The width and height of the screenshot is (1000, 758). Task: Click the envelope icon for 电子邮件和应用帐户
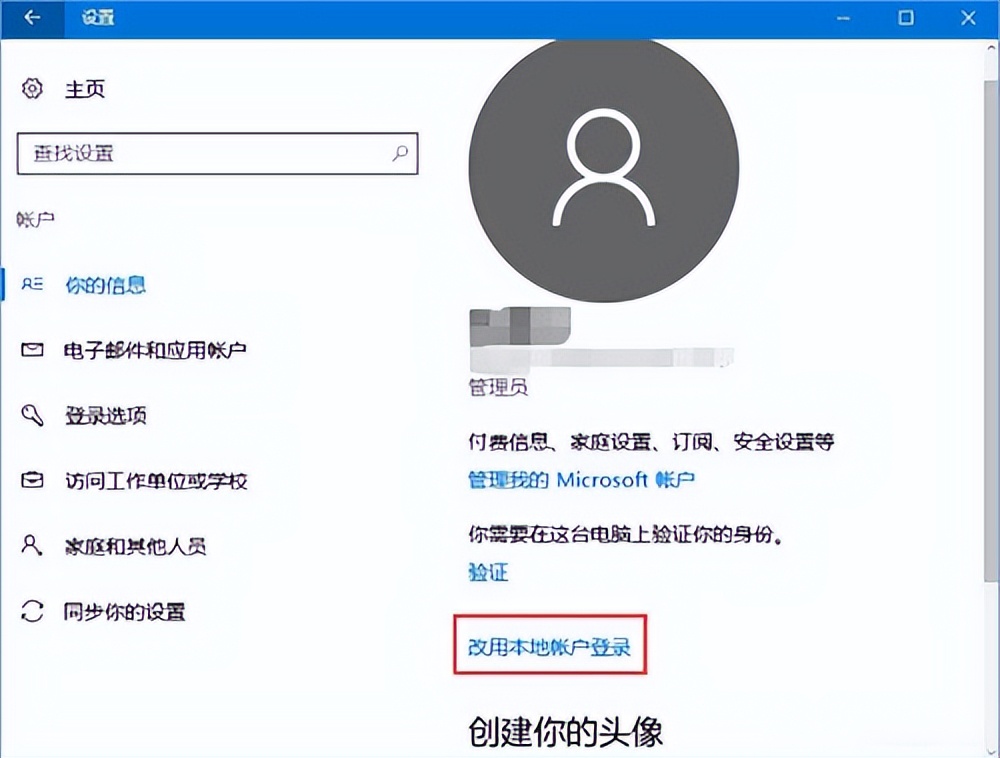click(32, 349)
